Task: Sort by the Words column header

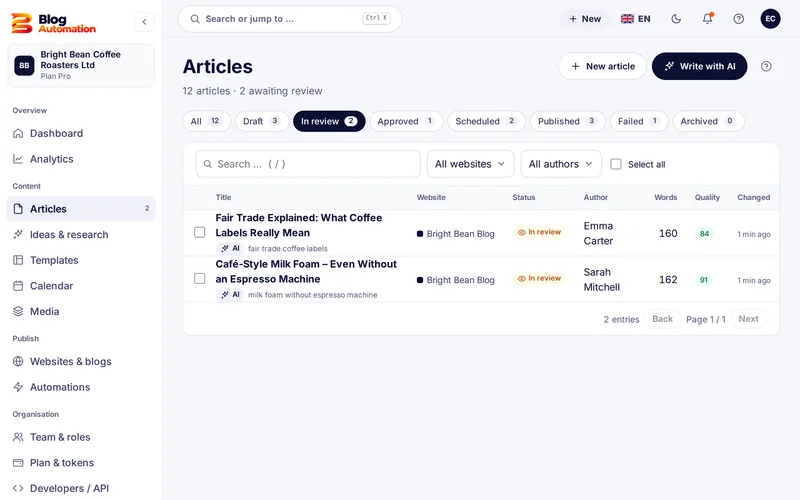Action: point(665,197)
